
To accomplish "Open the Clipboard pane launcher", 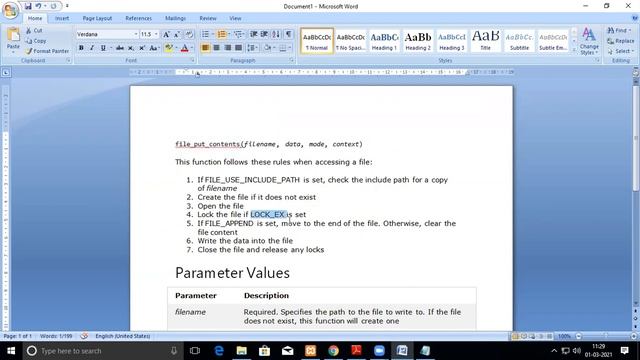I will click(x=68, y=60).
